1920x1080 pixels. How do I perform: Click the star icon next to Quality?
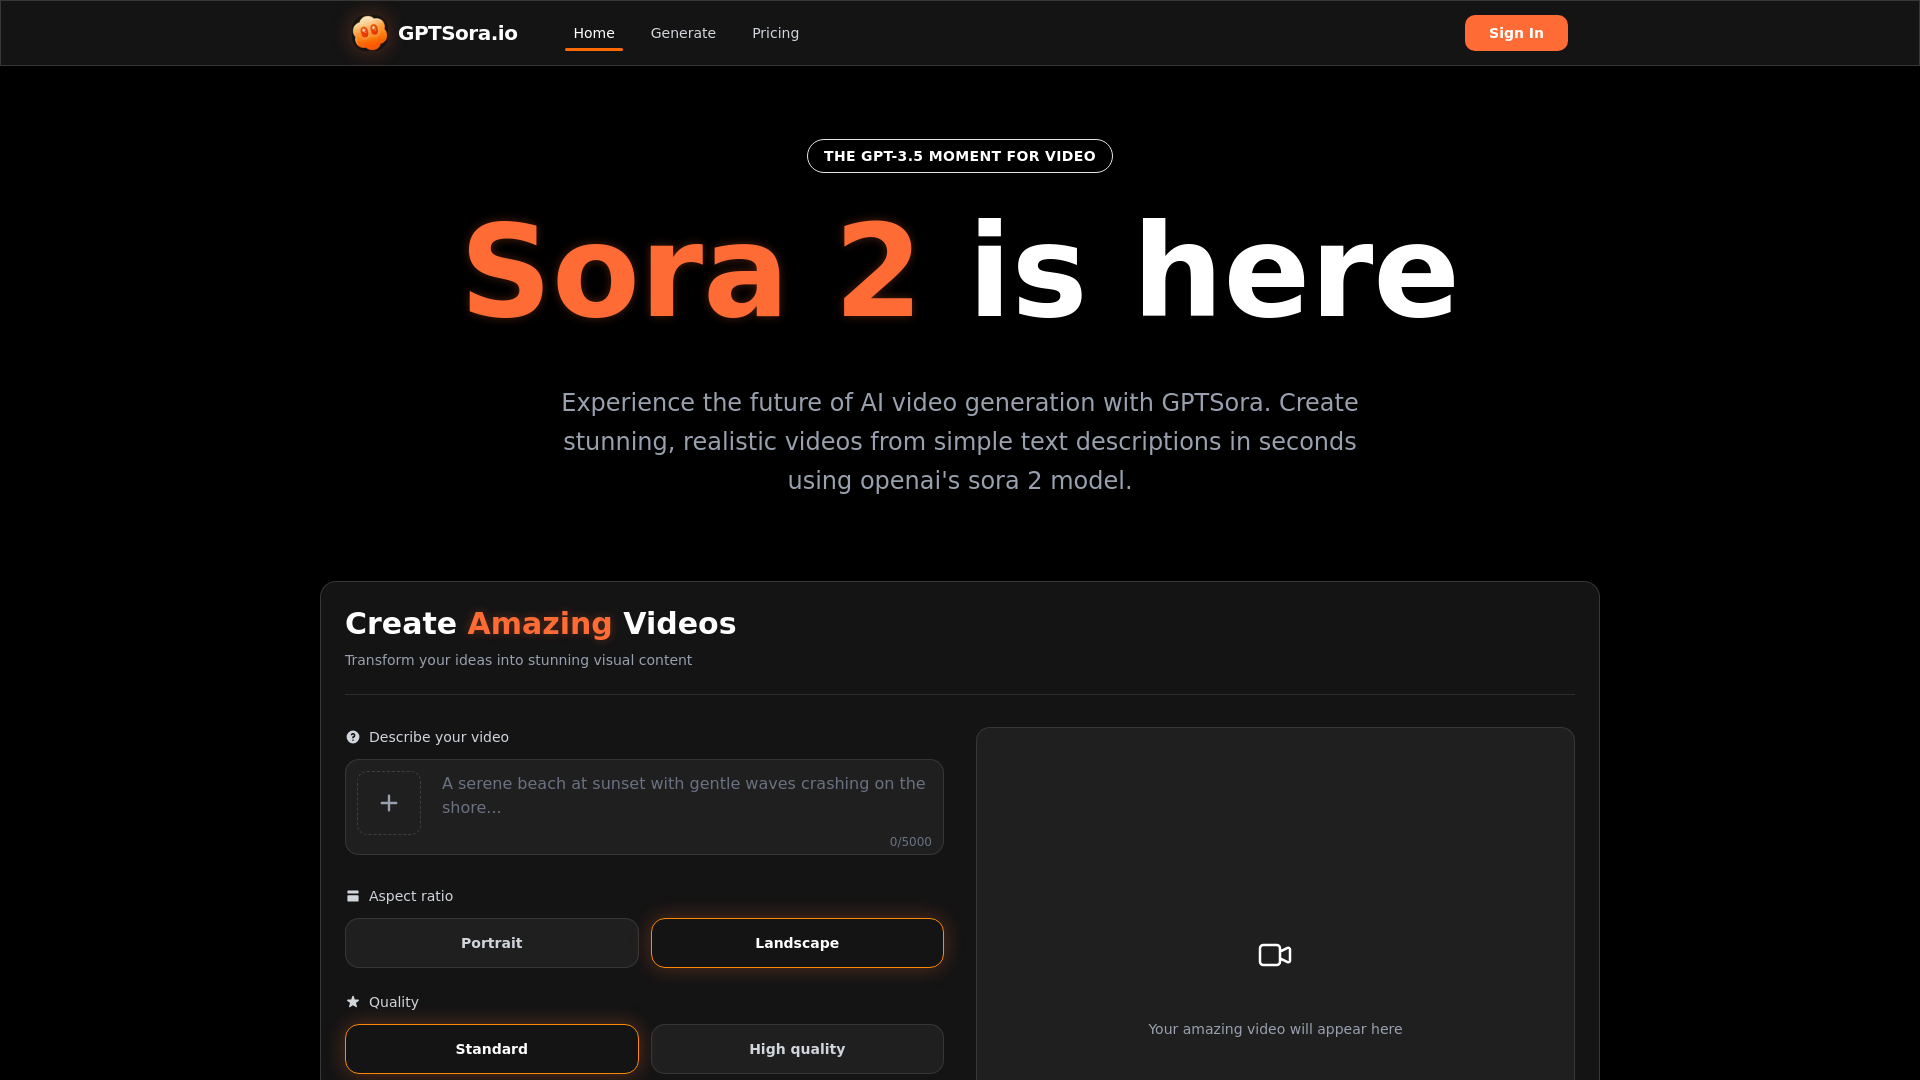(353, 1002)
